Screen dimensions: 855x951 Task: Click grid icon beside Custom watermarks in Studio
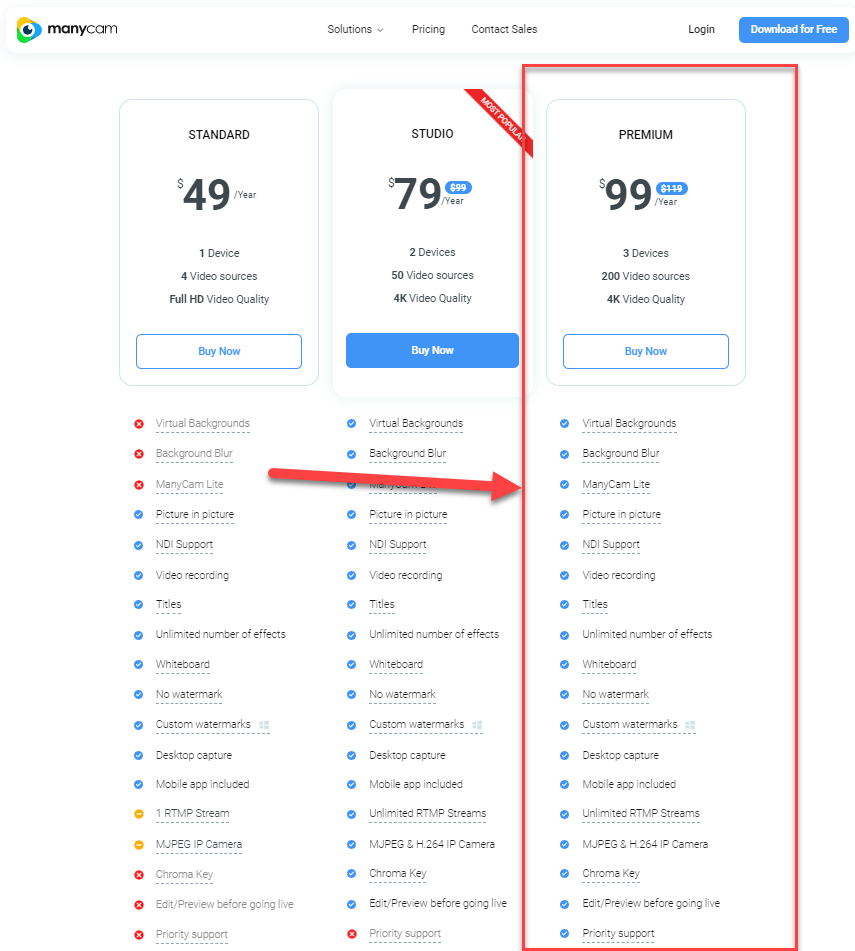click(477, 725)
